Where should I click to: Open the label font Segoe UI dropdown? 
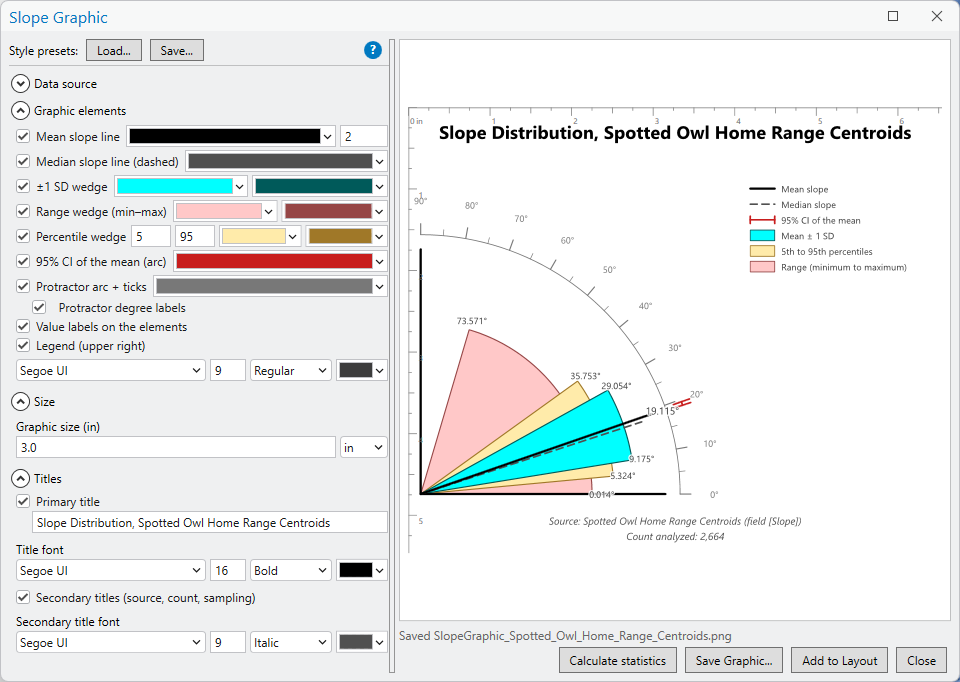tap(110, 370)
